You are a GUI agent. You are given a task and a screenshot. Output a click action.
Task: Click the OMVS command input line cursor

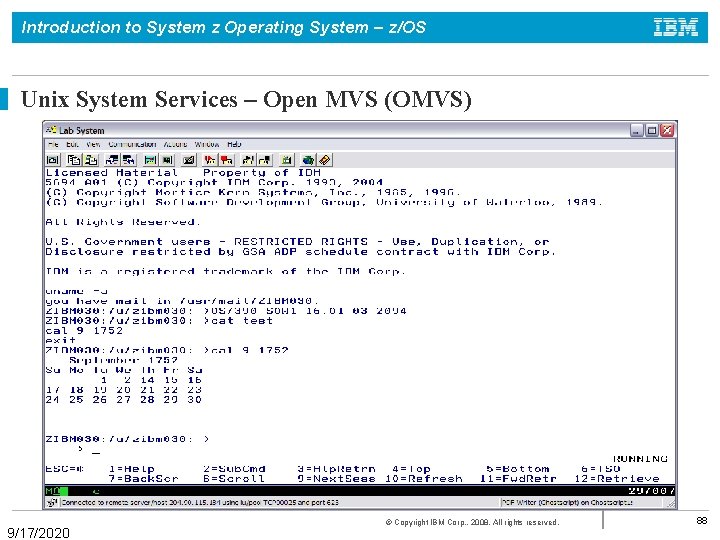click(x=96, y=452)
